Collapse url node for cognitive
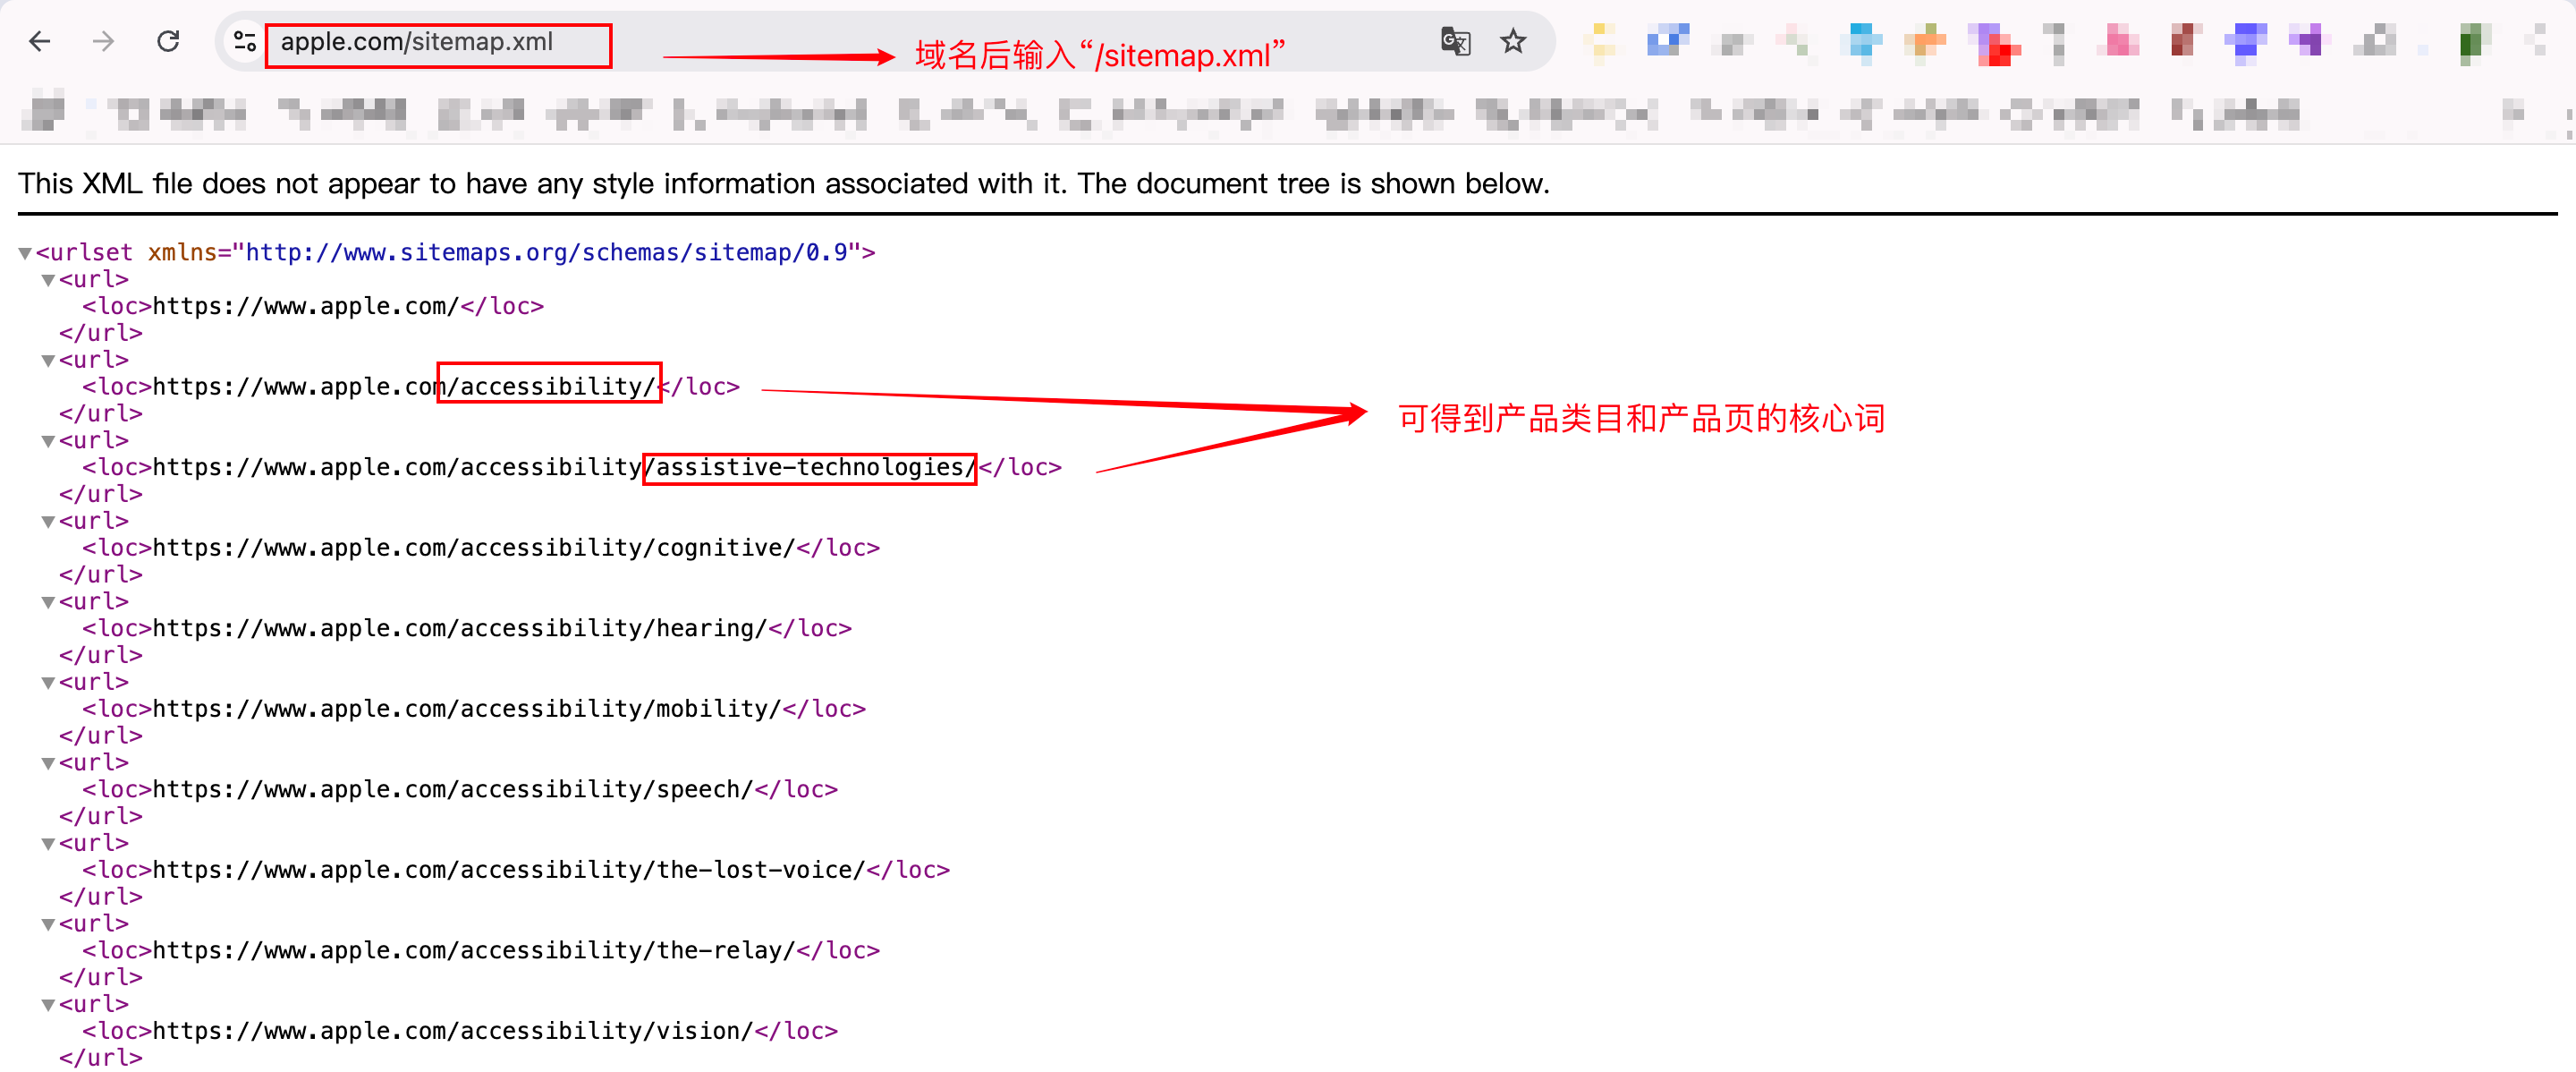Viewport: 2576px width, 1072px height. point(48,521)
